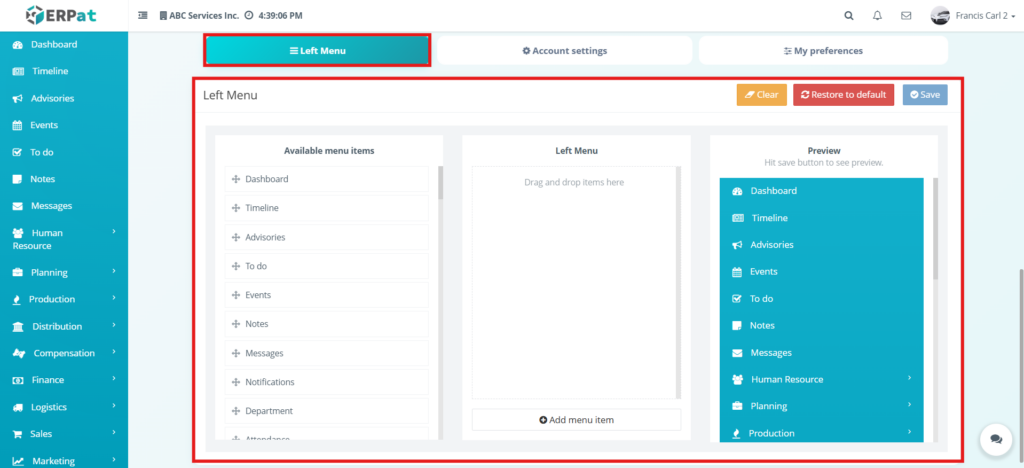This screenshot has width=1024, height=468.
Task: Open the notifications bell icon
Action: click(x=877, y=16)
